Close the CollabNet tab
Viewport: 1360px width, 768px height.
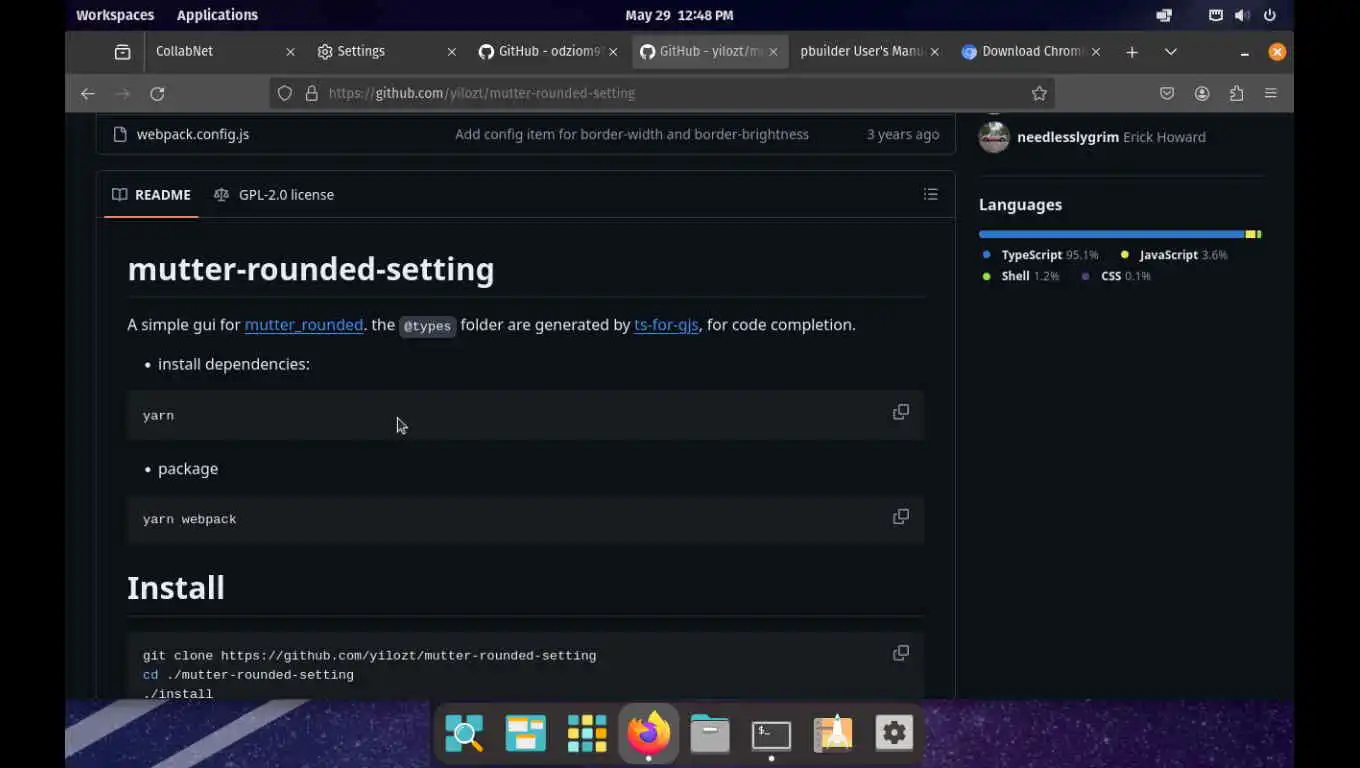[x=290, y=52]
